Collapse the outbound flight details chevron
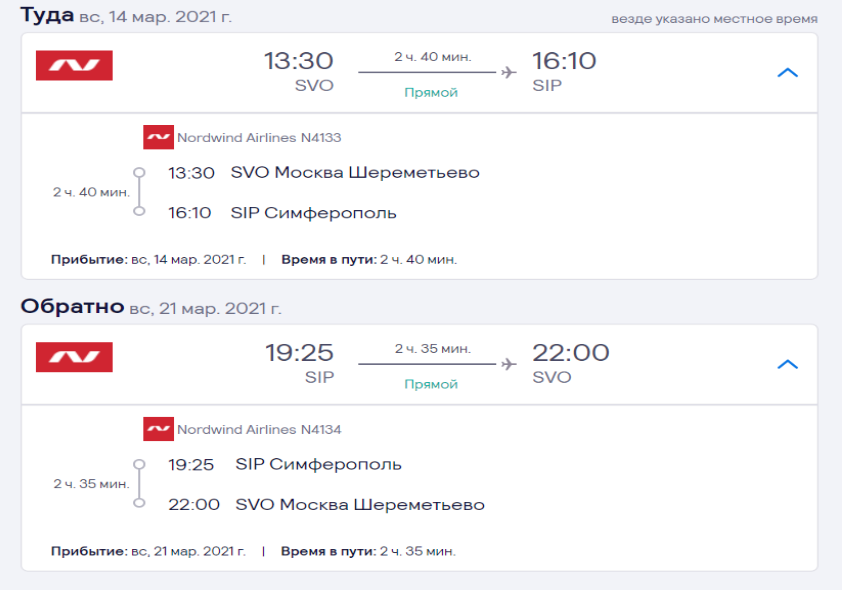The image size is (845, 590). pyautogui.click(x=788, y=73)
